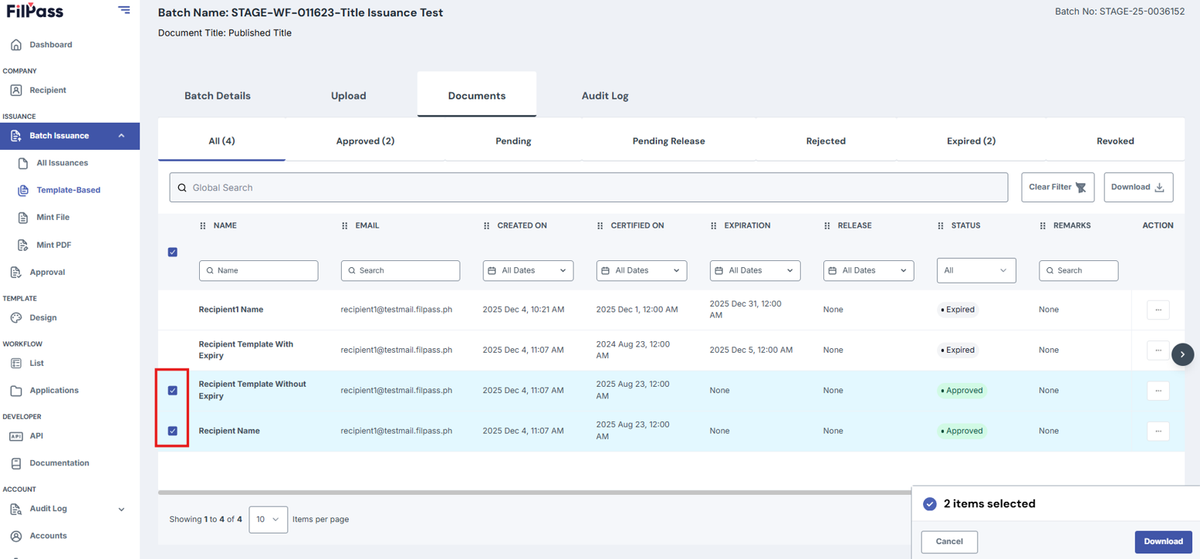1200x559 pixels.
Task: Open Status filter dropdown
Action: point(976,270)
